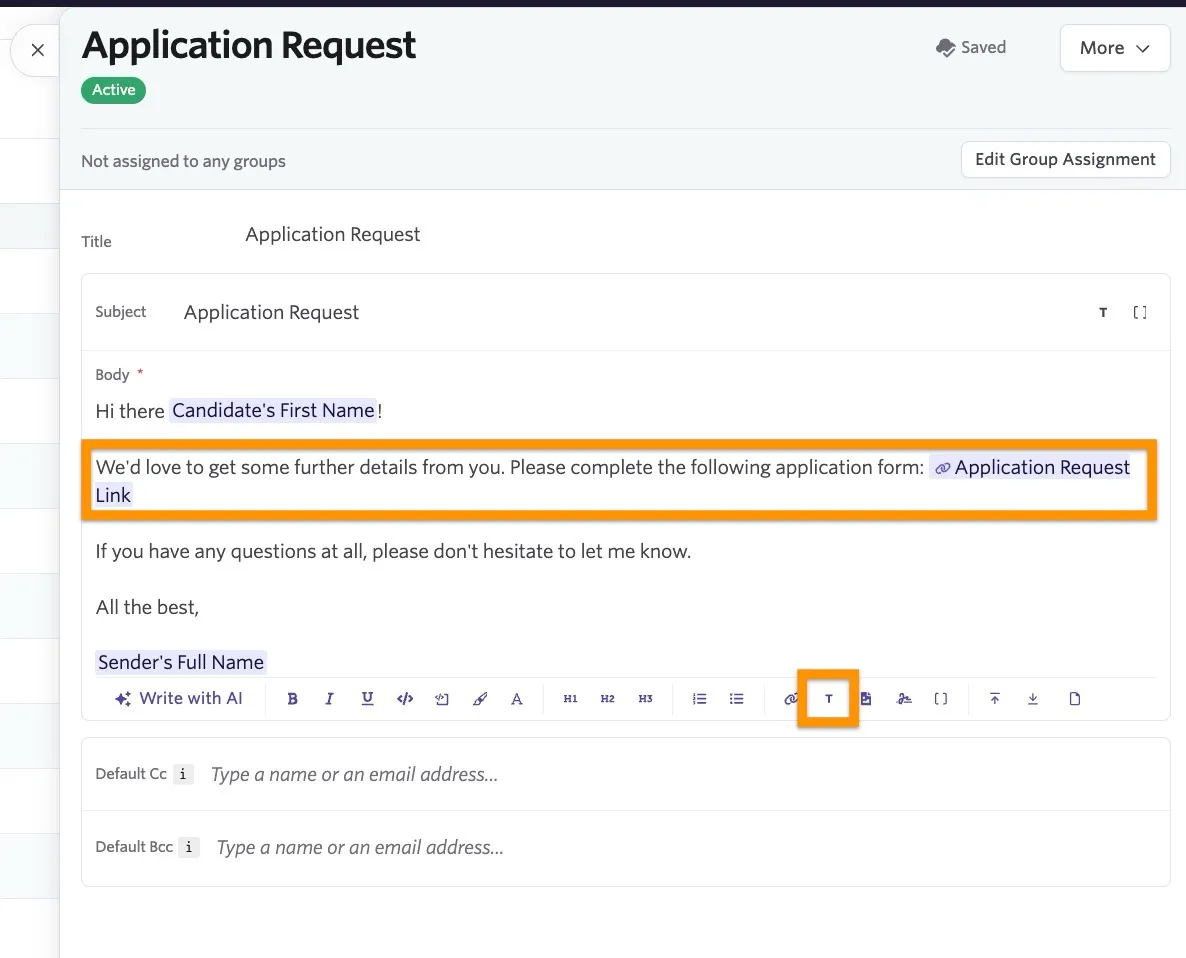Apply Heading 1 style
The width and height of the screenshot is (1186, 958).
570,699
